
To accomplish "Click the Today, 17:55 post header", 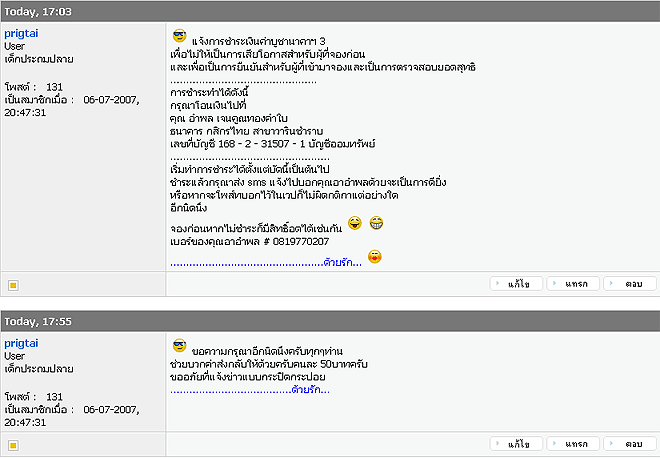I will (330, 321).
